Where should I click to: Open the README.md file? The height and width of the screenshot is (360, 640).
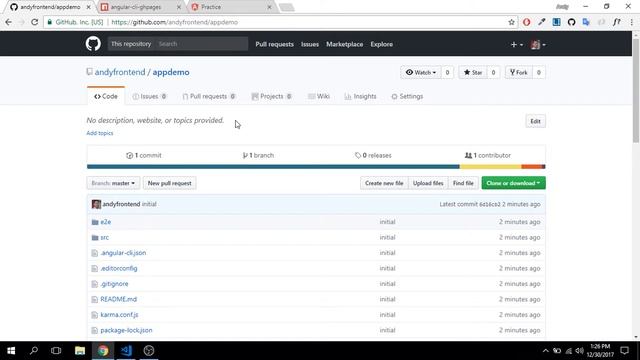(118, 299)
